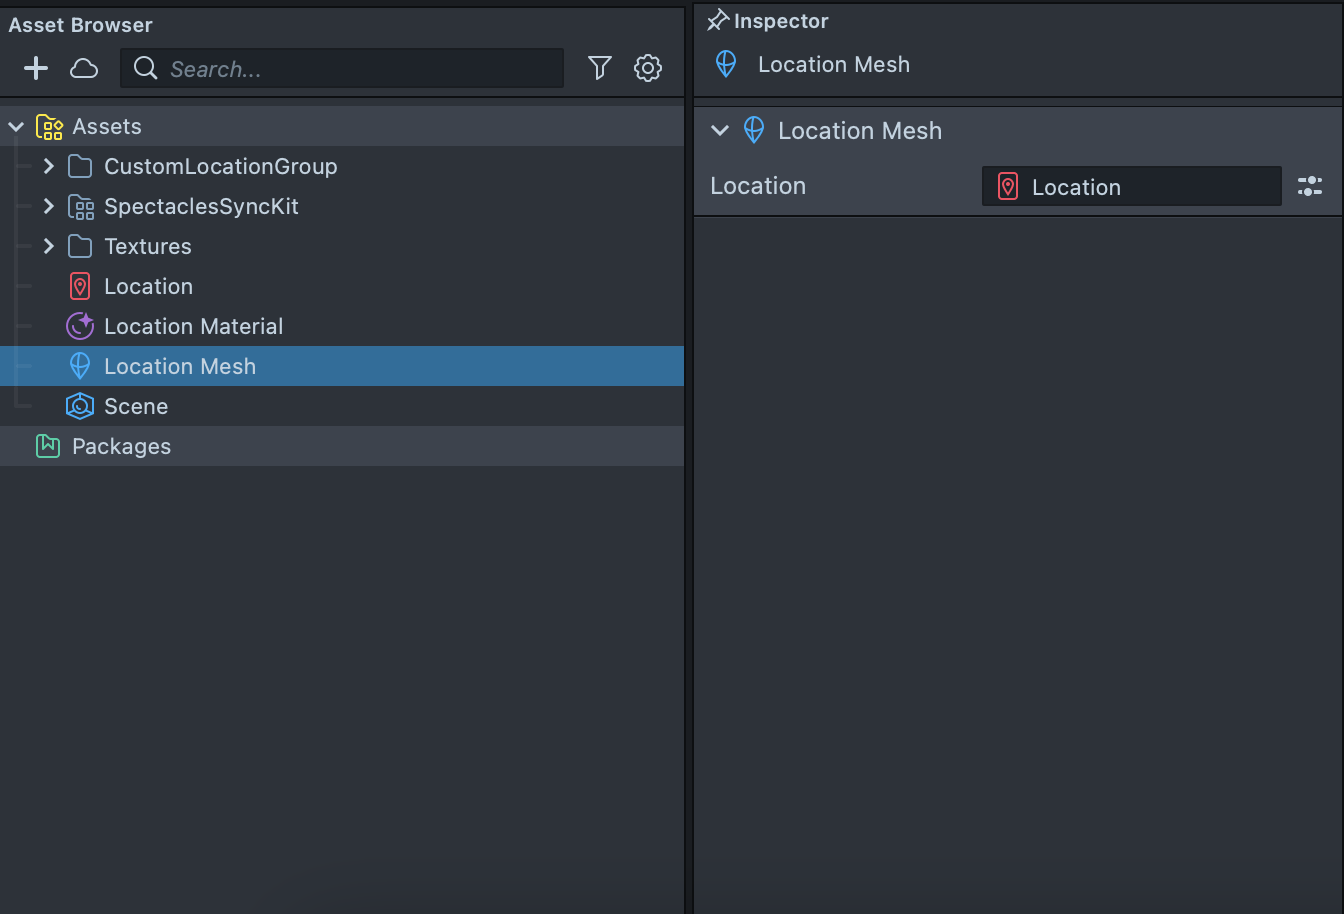The width and height of the screenshot is (1344, 914).
Task: Click the filter funnel icon
Action: 599,68
